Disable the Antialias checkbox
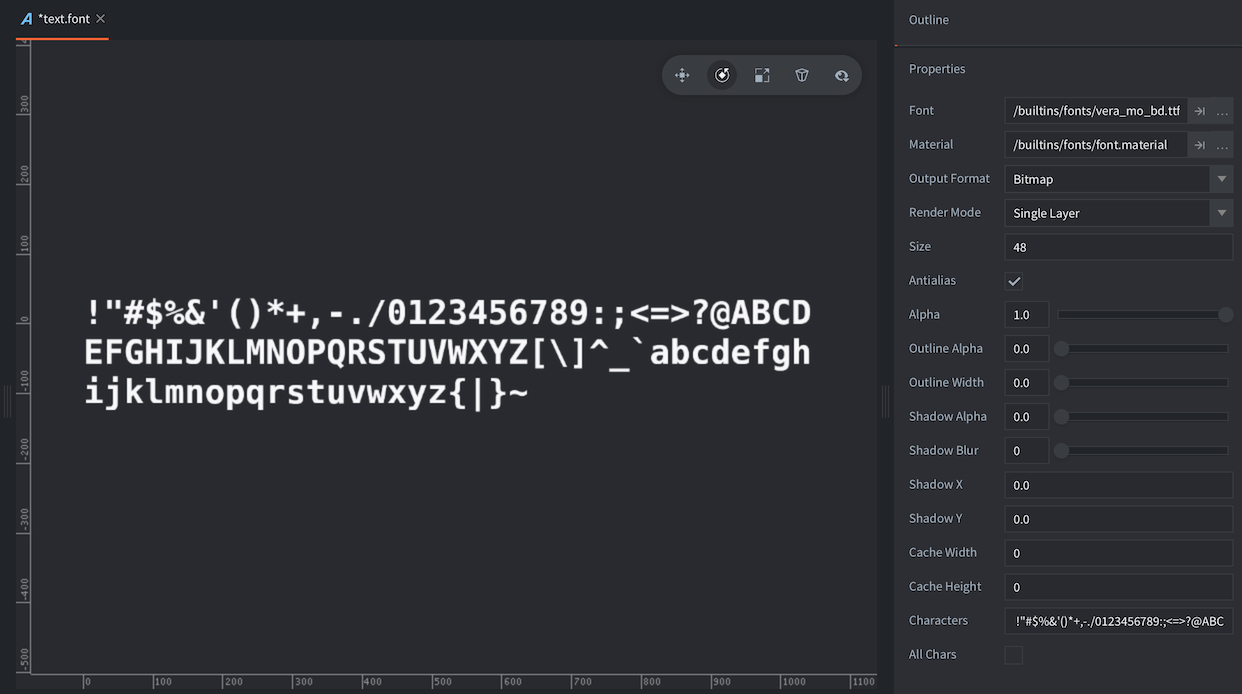The height and width of the screenshot is (694, 1242). (x=1014, y=281)
